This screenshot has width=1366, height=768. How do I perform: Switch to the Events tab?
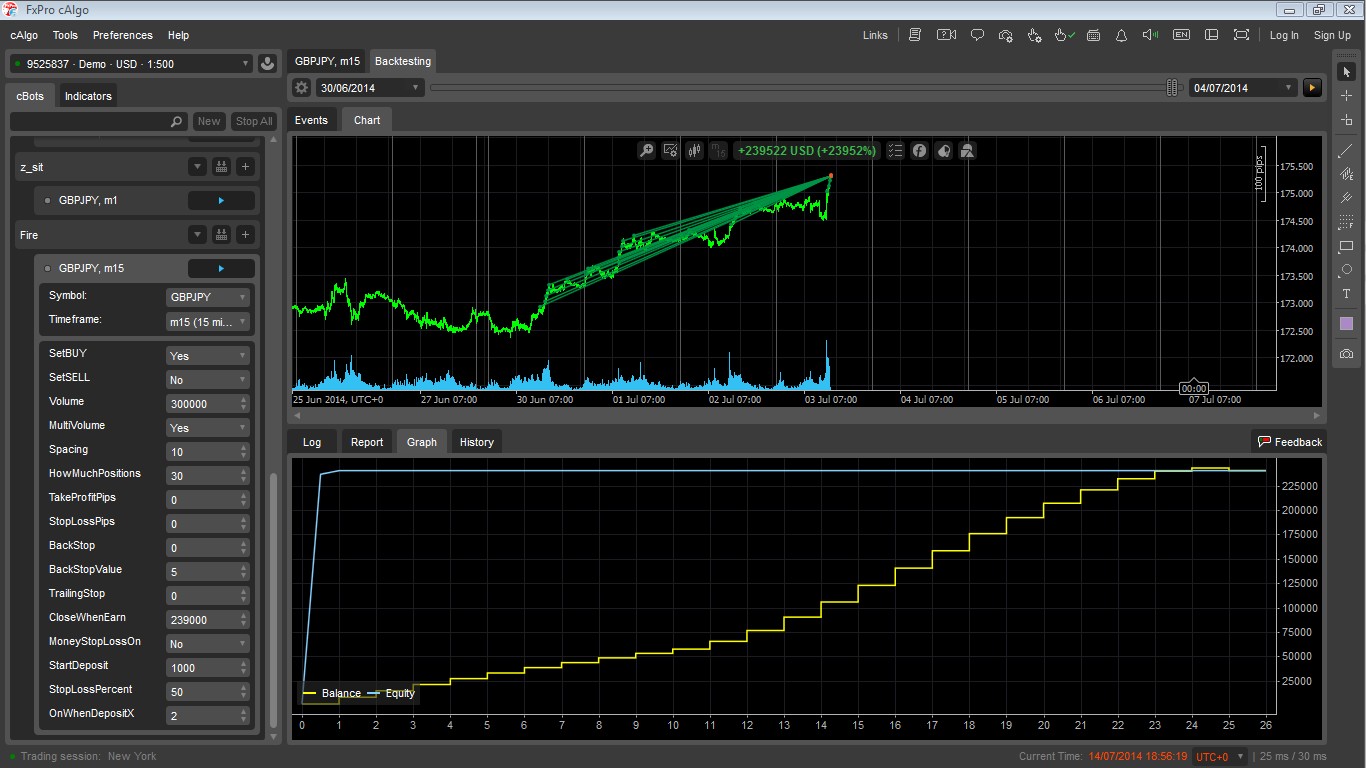(311, 120)
